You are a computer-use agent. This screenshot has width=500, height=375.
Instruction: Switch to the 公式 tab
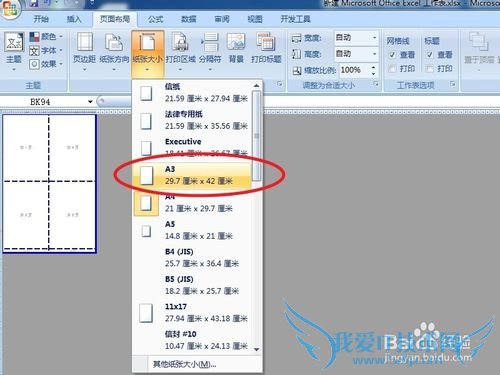click(156, 19)
